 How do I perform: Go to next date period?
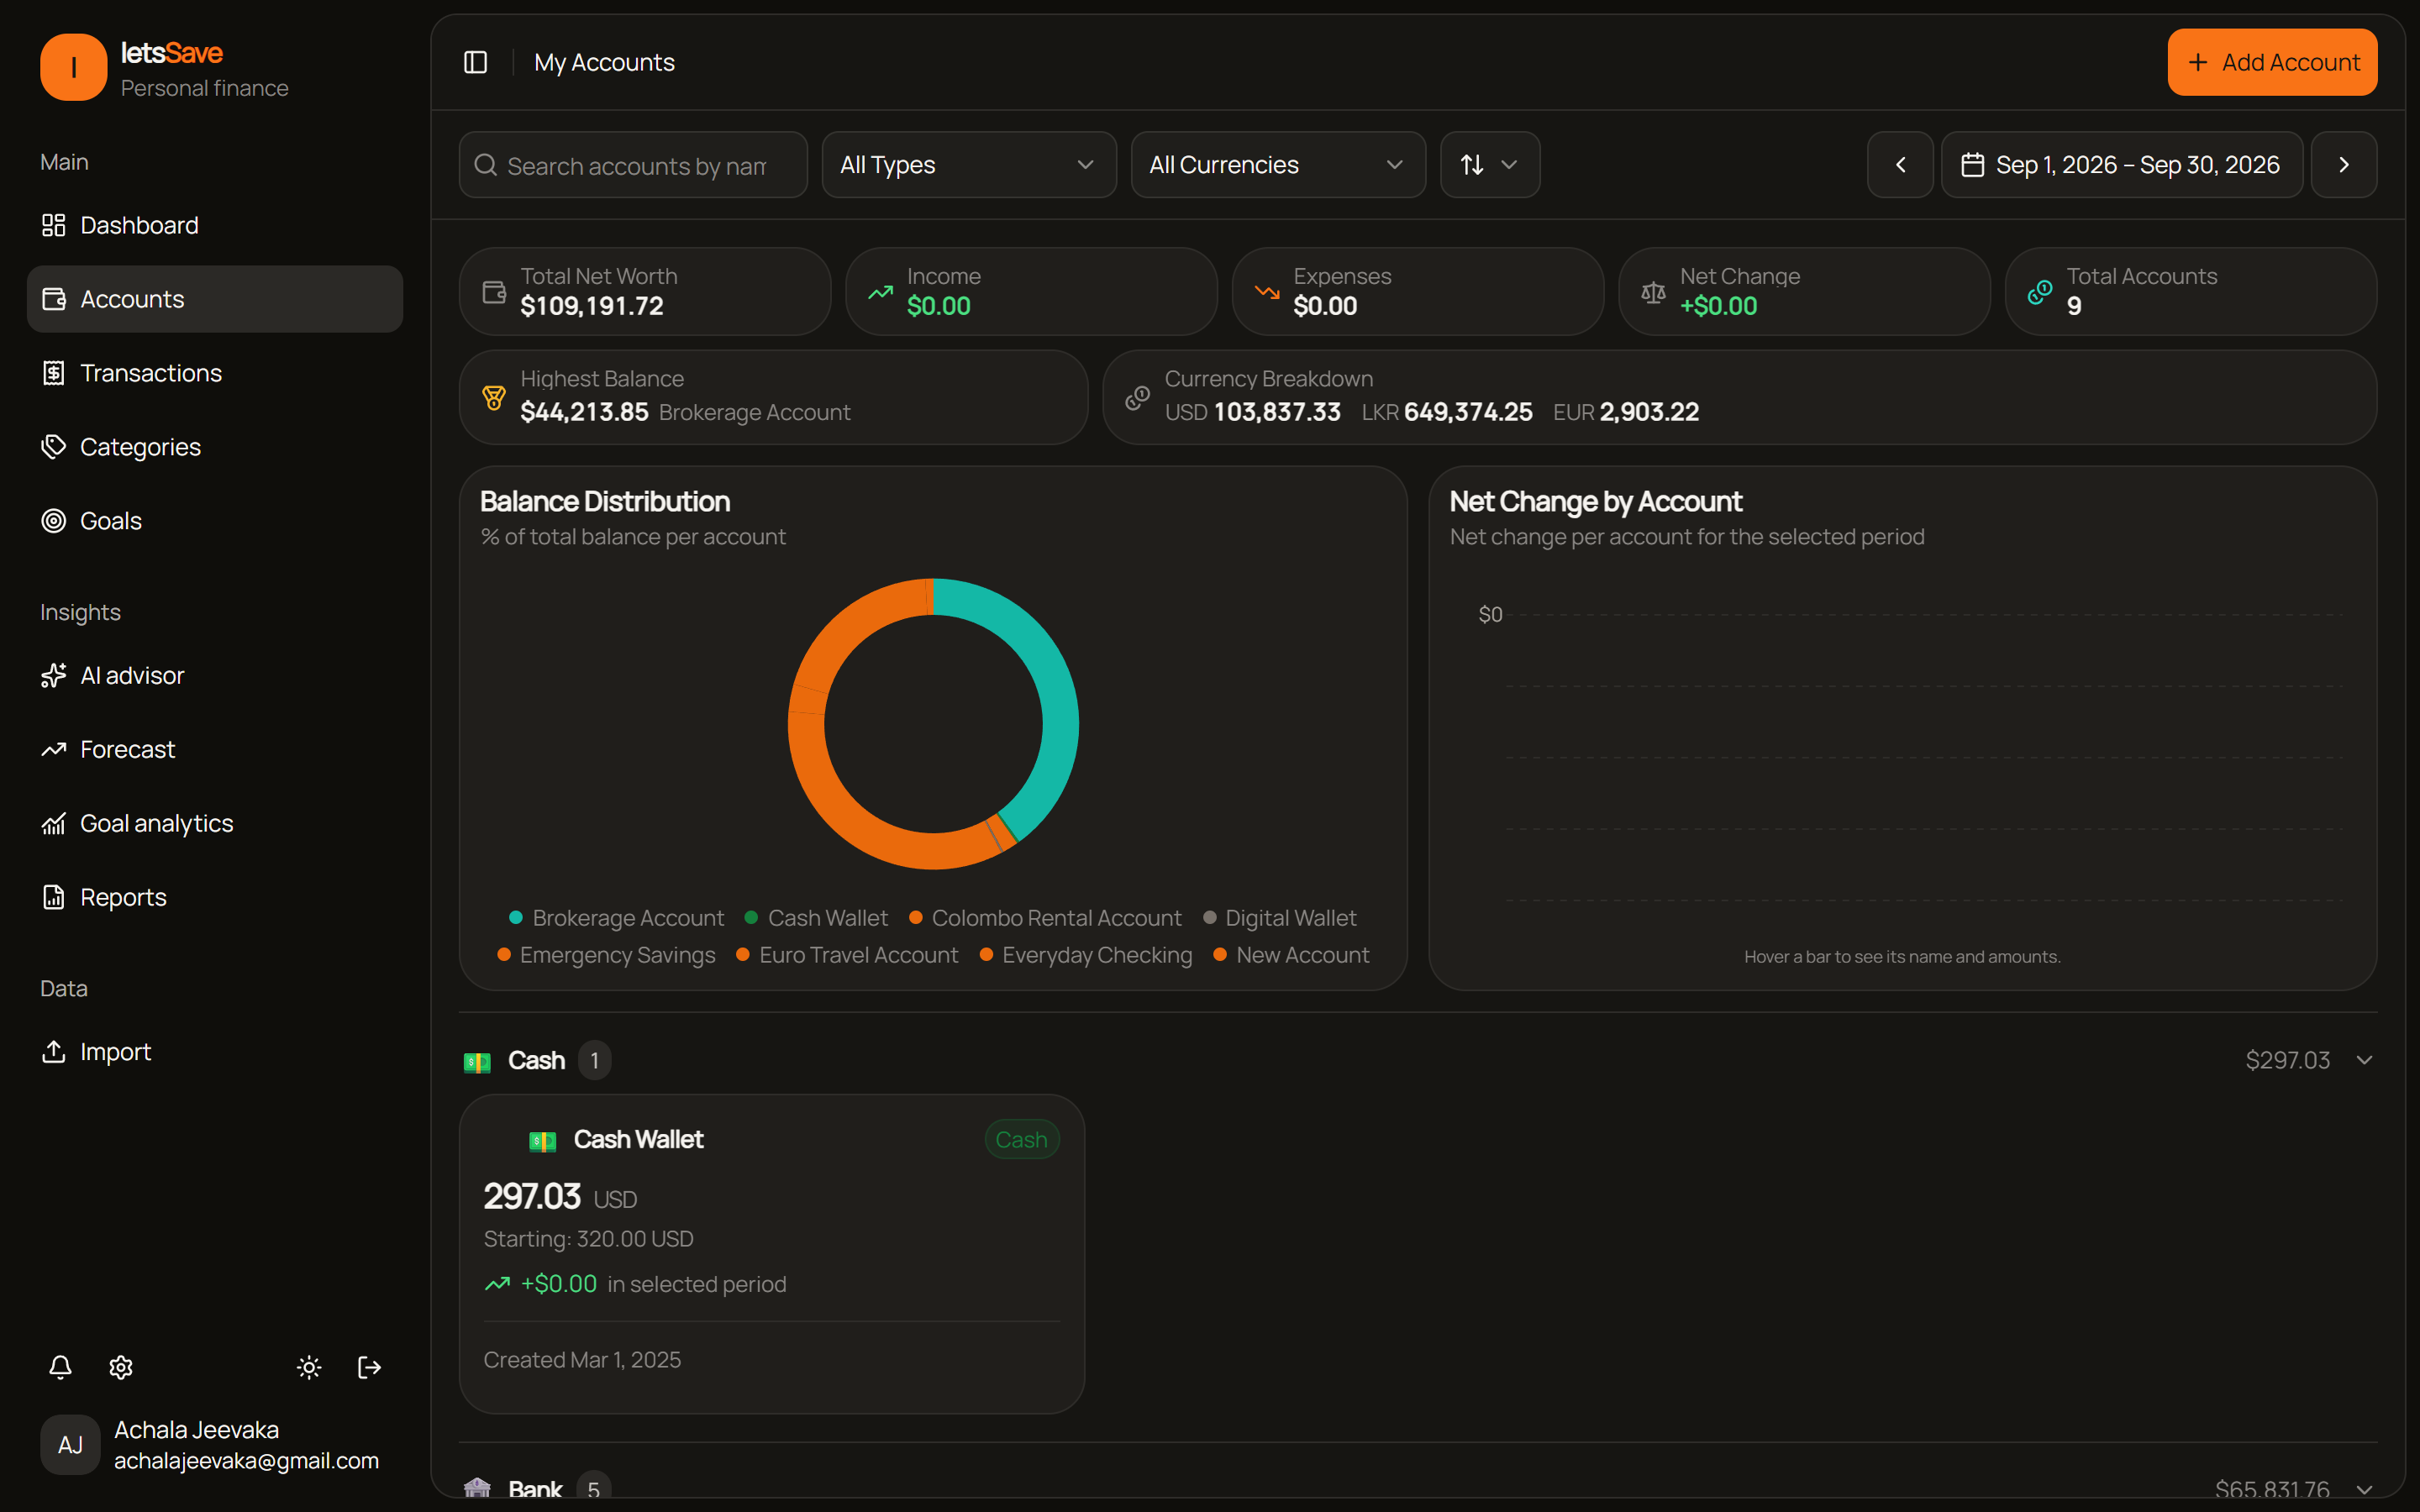[2343, 165]
